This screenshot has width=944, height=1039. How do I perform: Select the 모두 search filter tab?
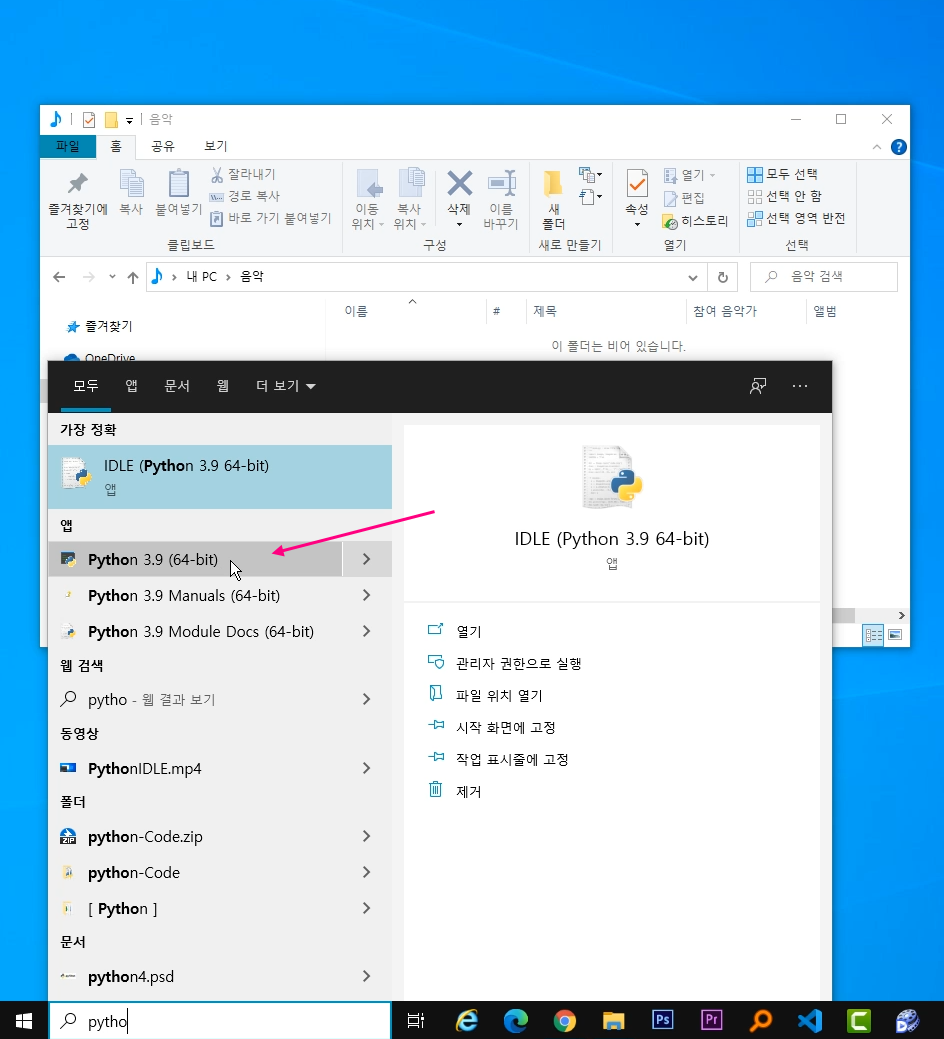(85, 386)
